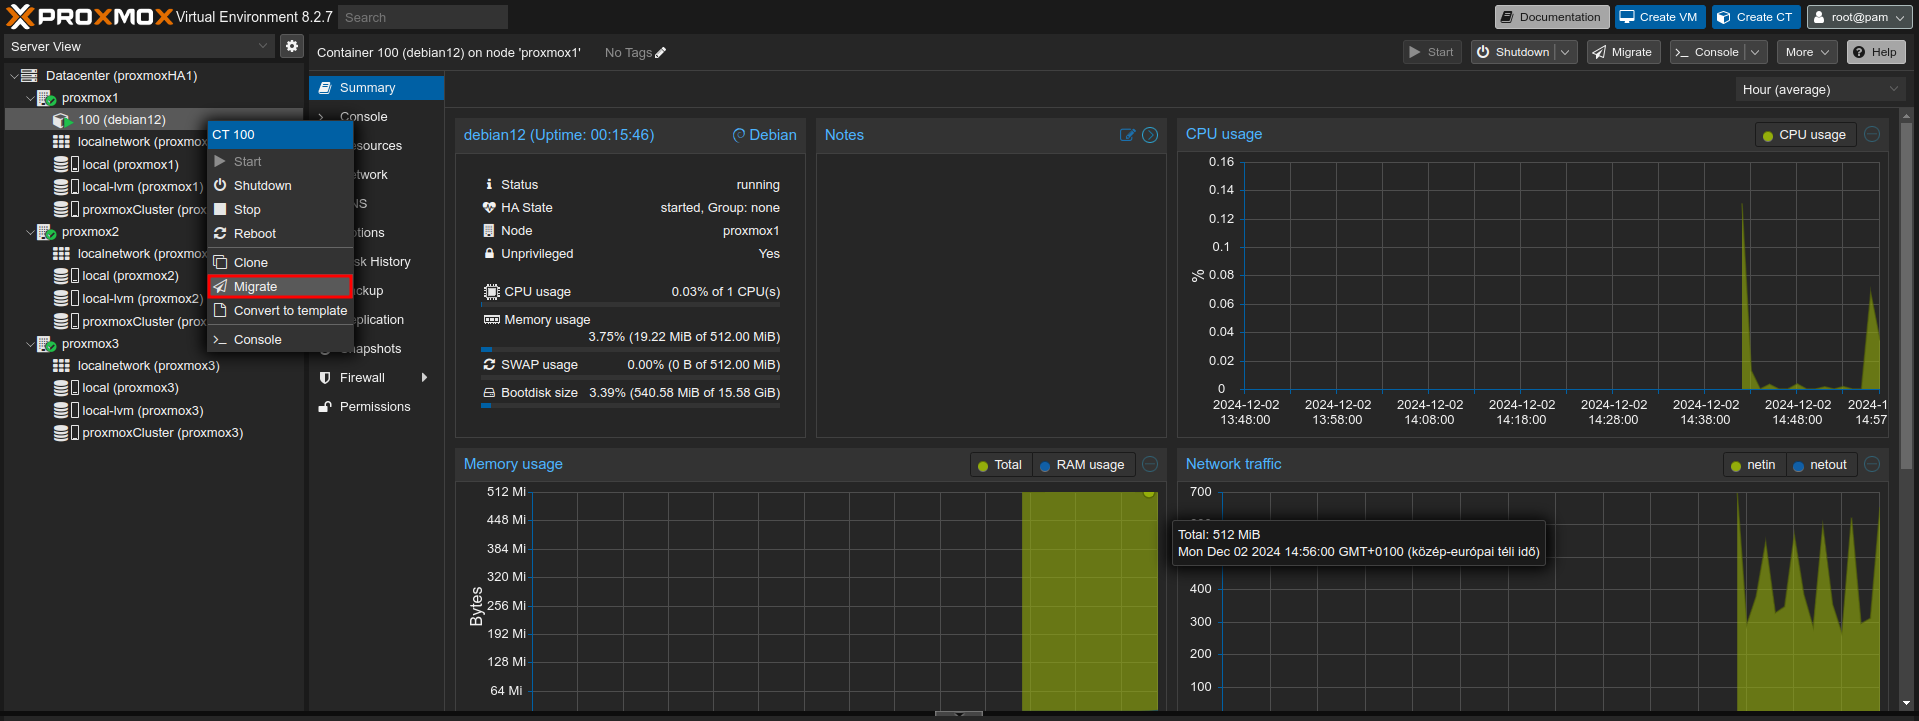Open the Server View dropdown
The height and width of the screenshot is (721, 1919).
click(x=263, y=46)
